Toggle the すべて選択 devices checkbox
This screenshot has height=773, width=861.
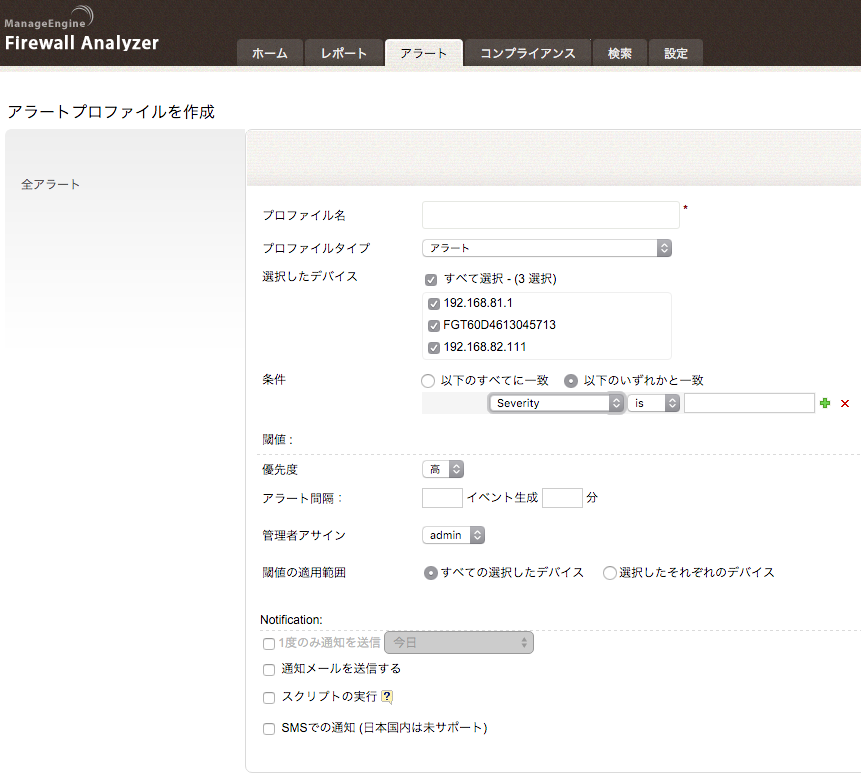(430, 279)
